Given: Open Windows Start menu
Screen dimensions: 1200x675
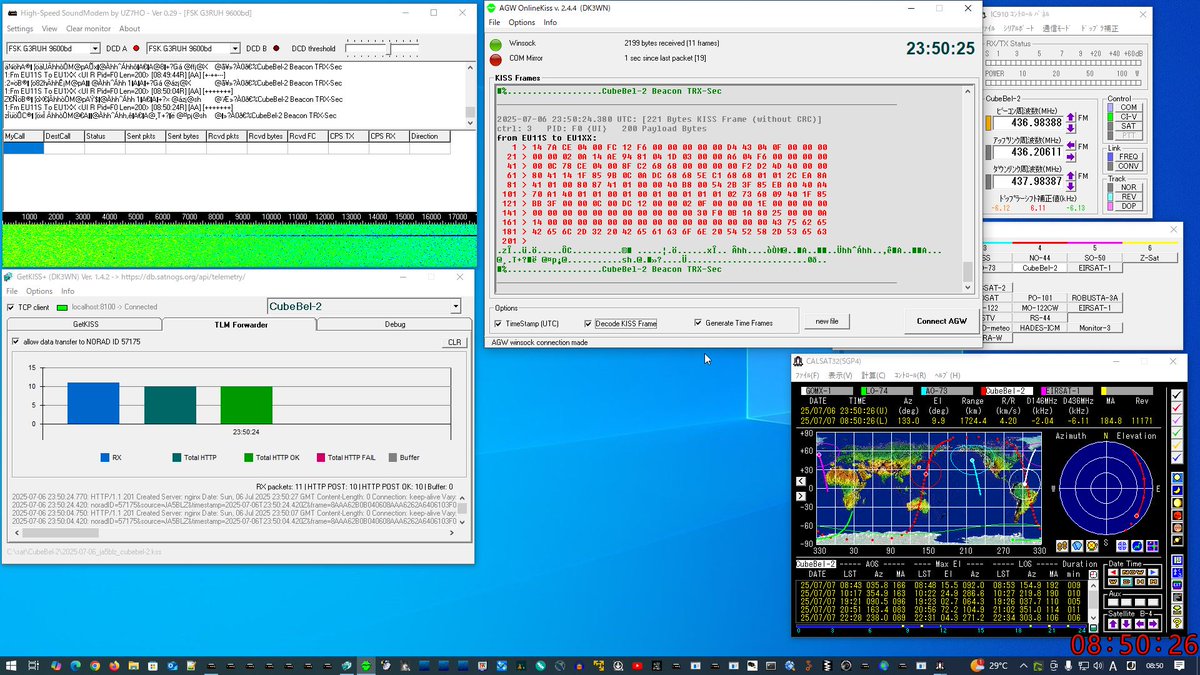Looking at the screenshot, I should (12, 665).
